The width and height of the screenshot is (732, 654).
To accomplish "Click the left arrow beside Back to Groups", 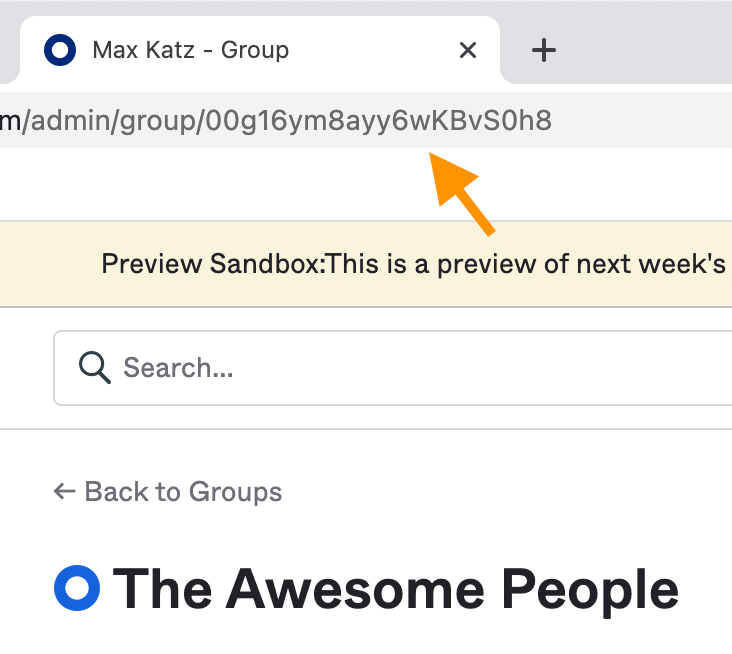I will click(64, 491).
